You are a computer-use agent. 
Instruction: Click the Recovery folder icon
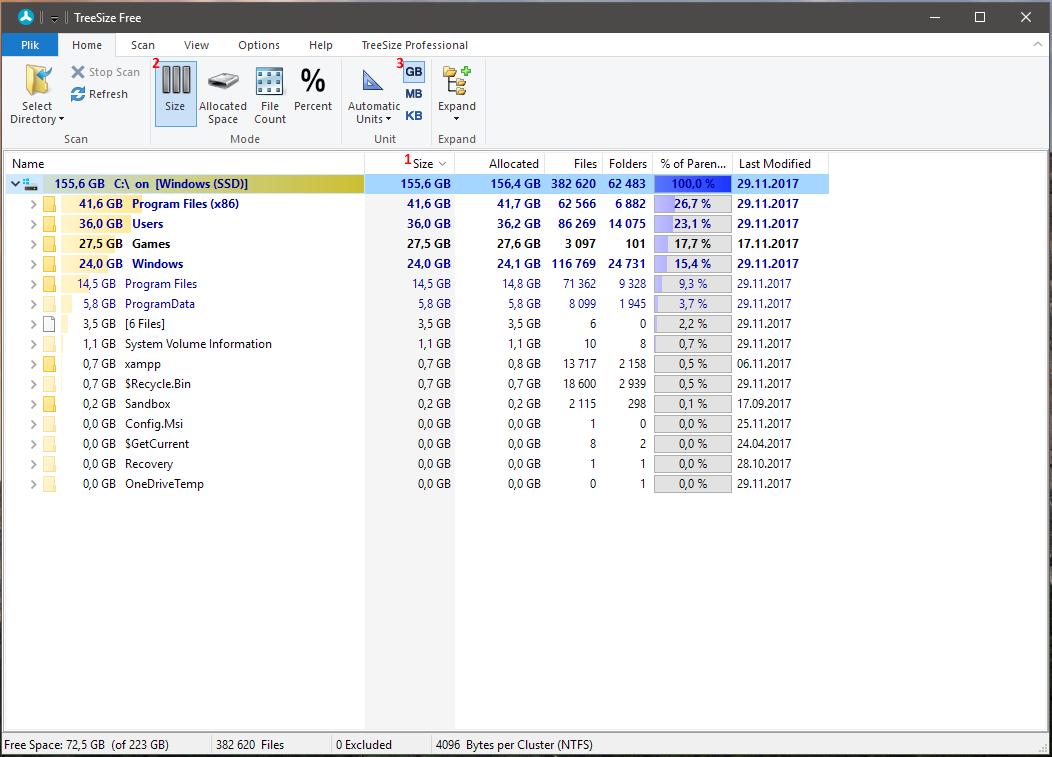[x=49, y=464]
